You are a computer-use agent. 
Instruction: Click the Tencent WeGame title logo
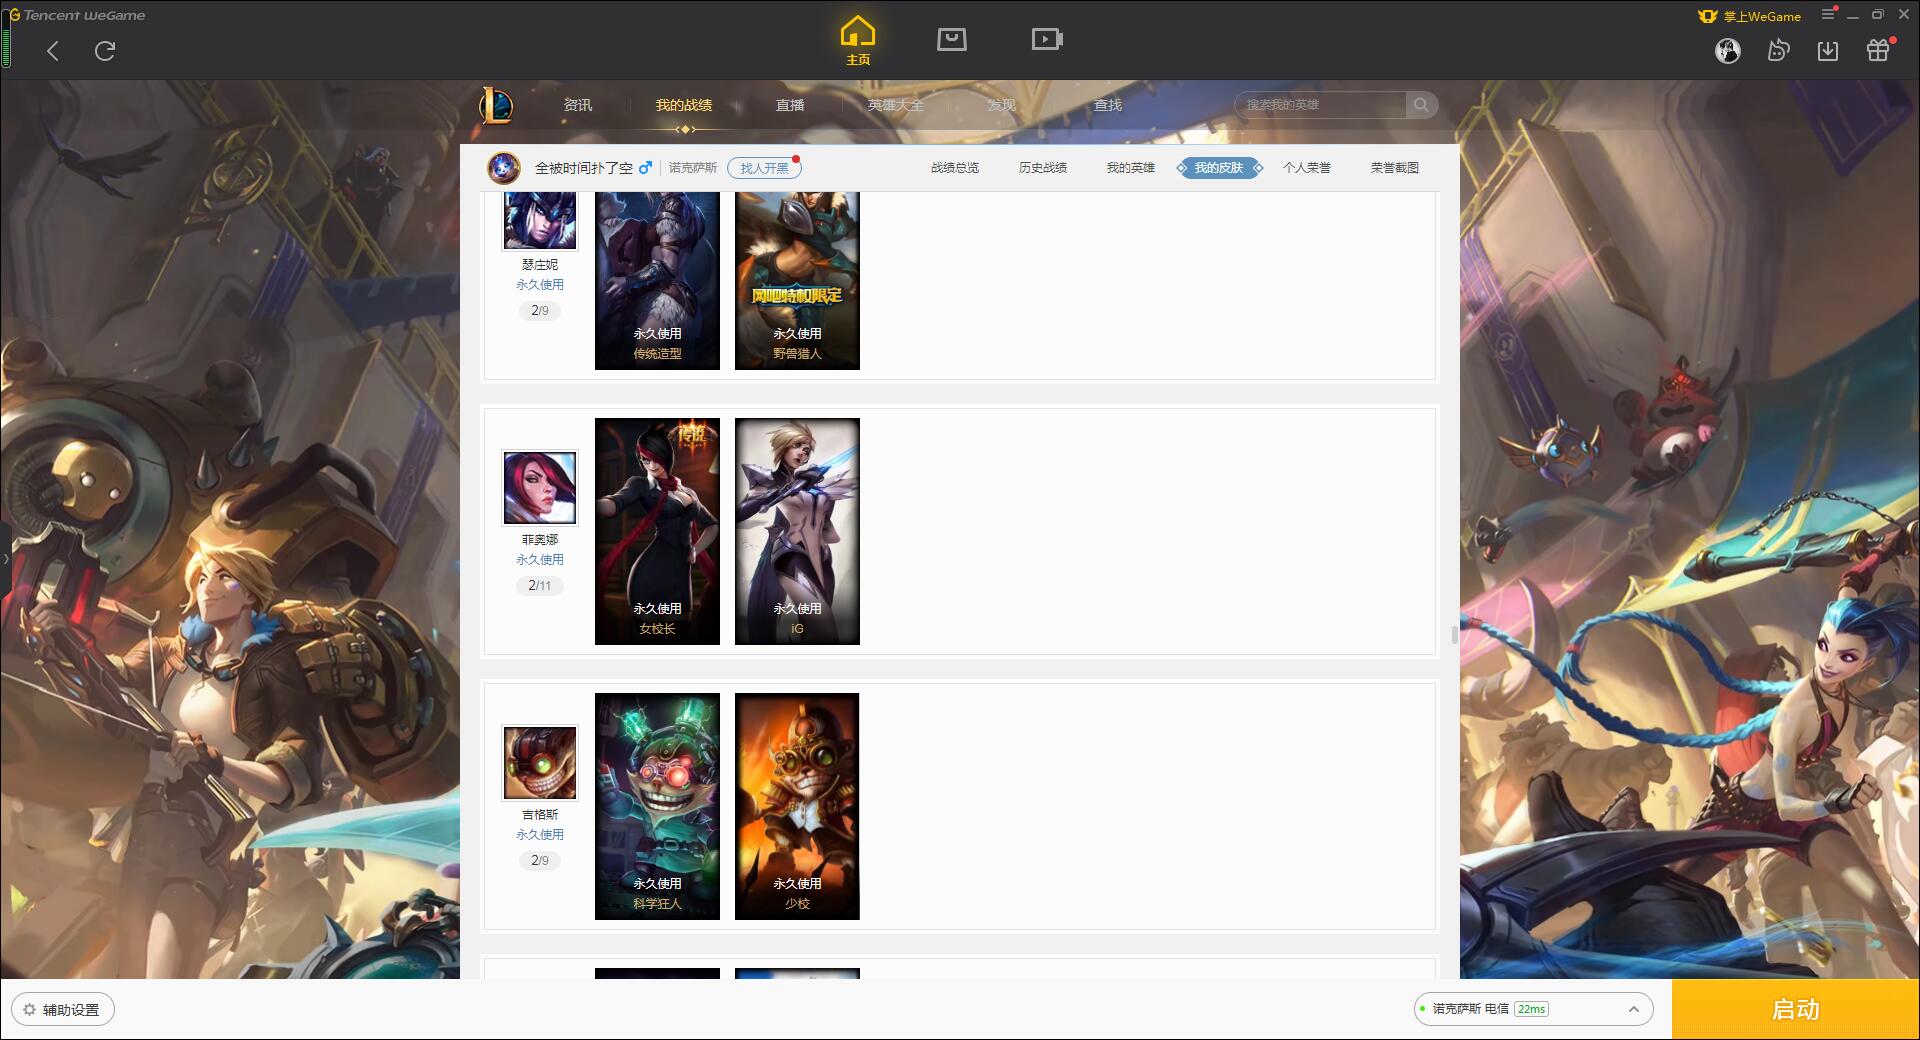(77, 15)
